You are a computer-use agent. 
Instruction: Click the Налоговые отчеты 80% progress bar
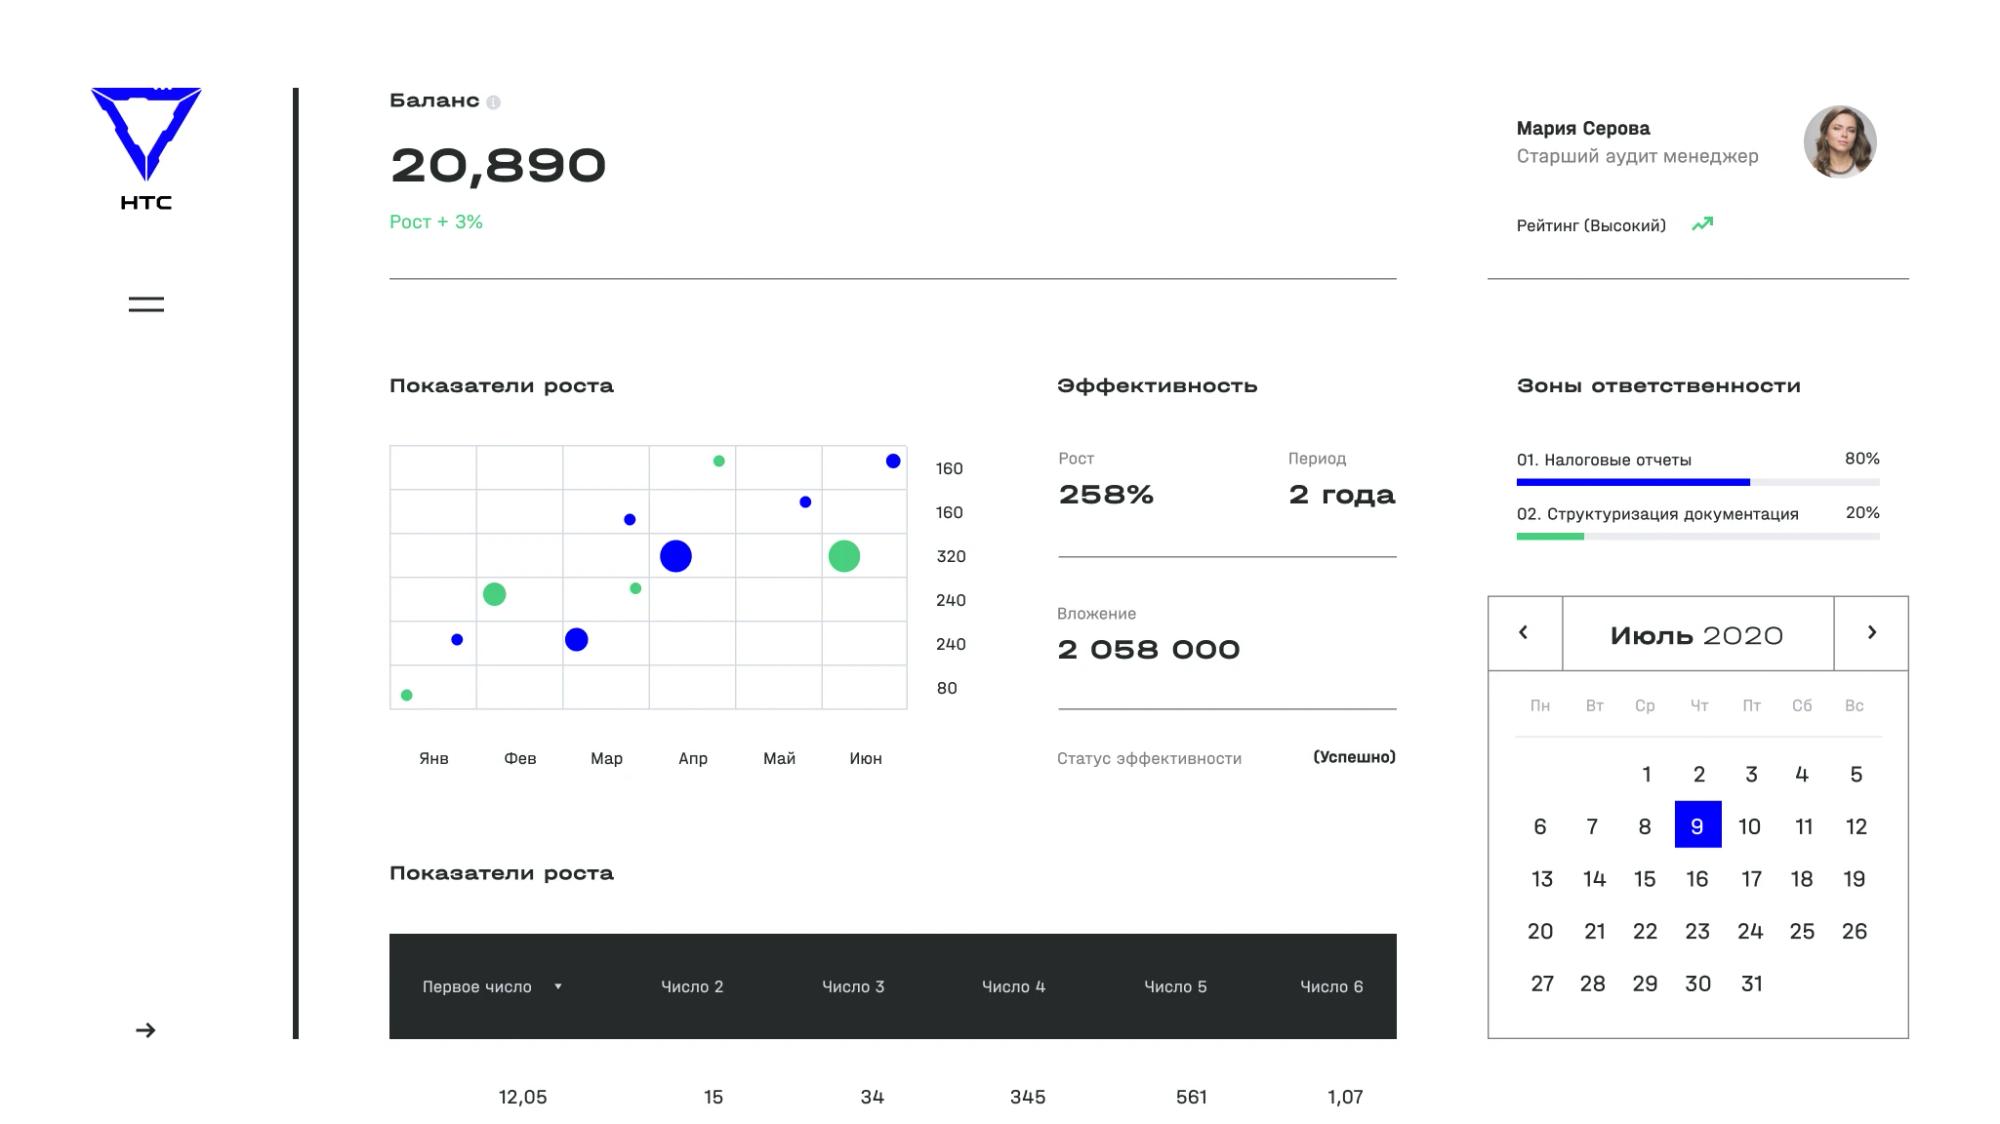[x=1698, y=482]
